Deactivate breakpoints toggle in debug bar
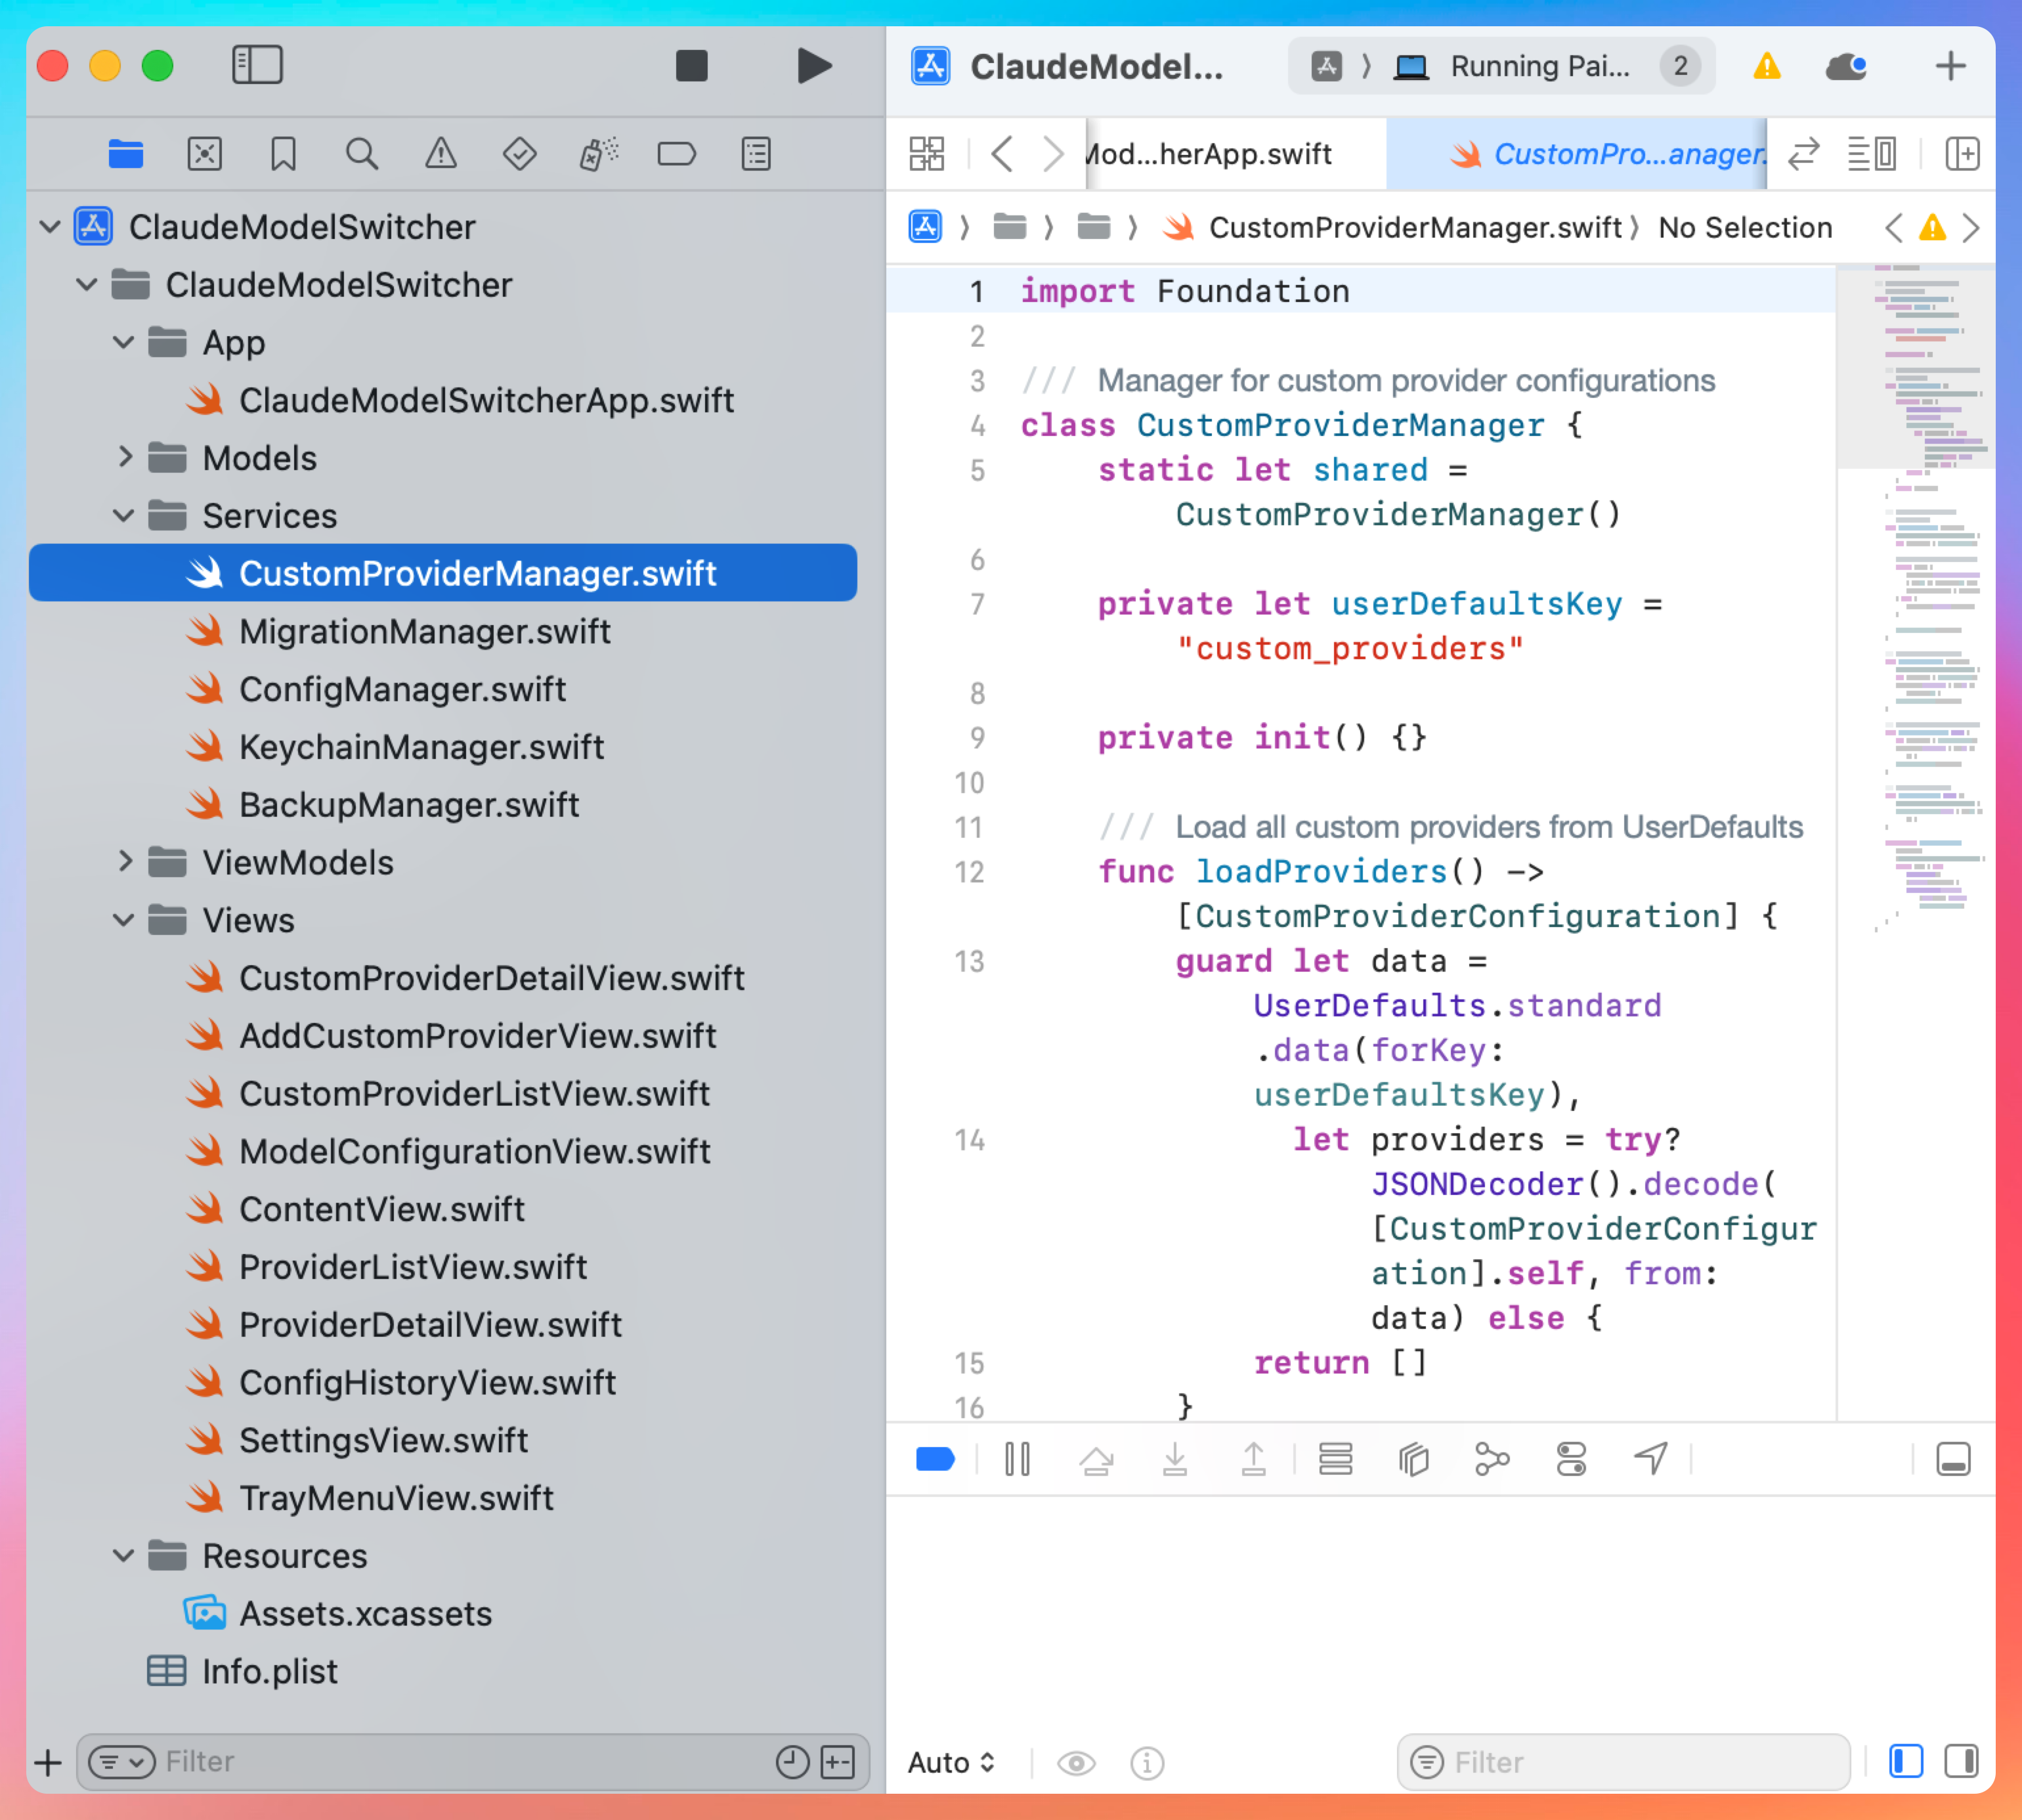 [x=935, y=1460]
